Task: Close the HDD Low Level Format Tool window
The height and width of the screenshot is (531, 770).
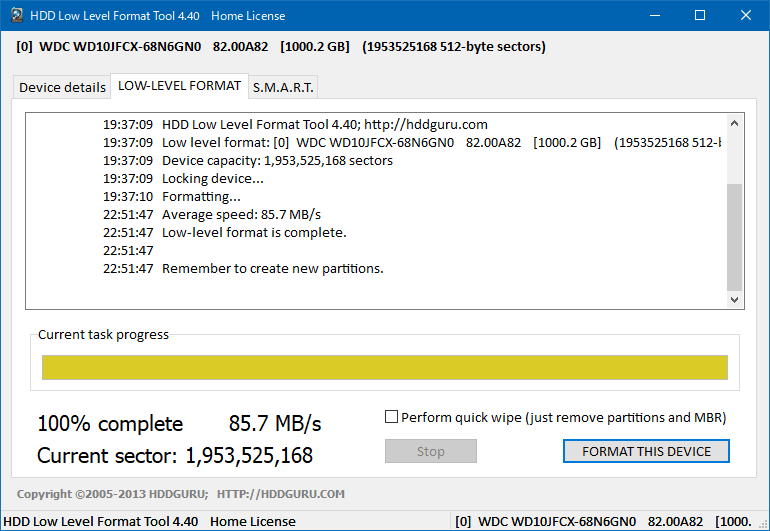Action: pos(745,15)
